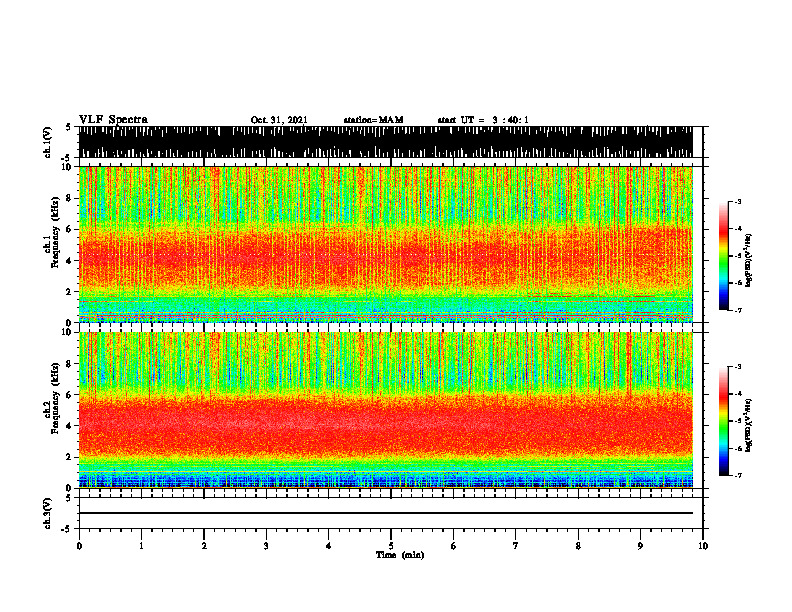Click time axis tick label 9
Viewport: 792px width, 612px height.
click(640, 546)
